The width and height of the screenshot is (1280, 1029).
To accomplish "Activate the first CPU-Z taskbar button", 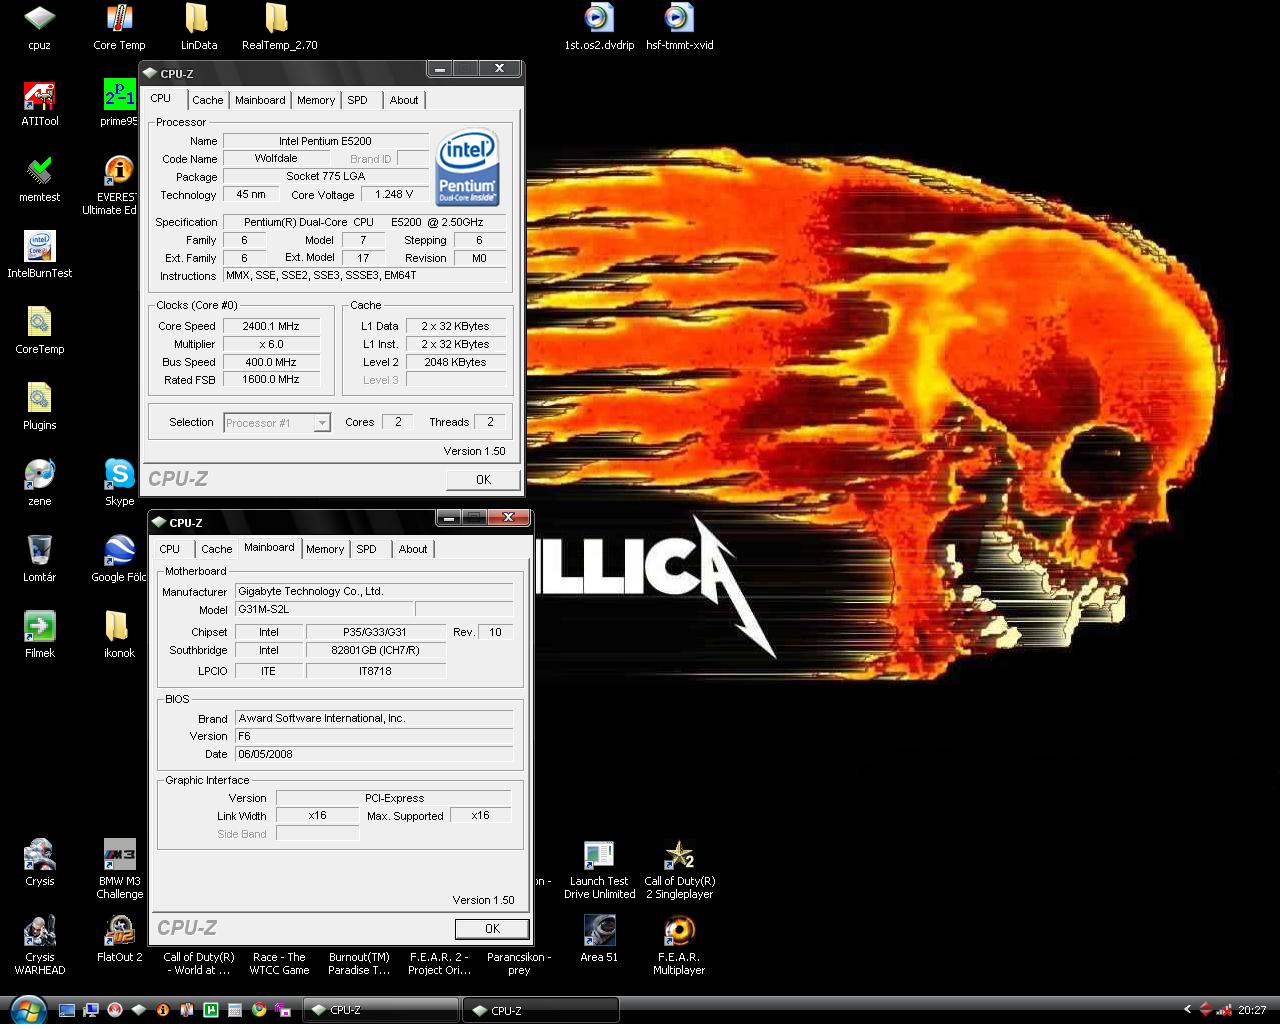I will (381, 1010).
